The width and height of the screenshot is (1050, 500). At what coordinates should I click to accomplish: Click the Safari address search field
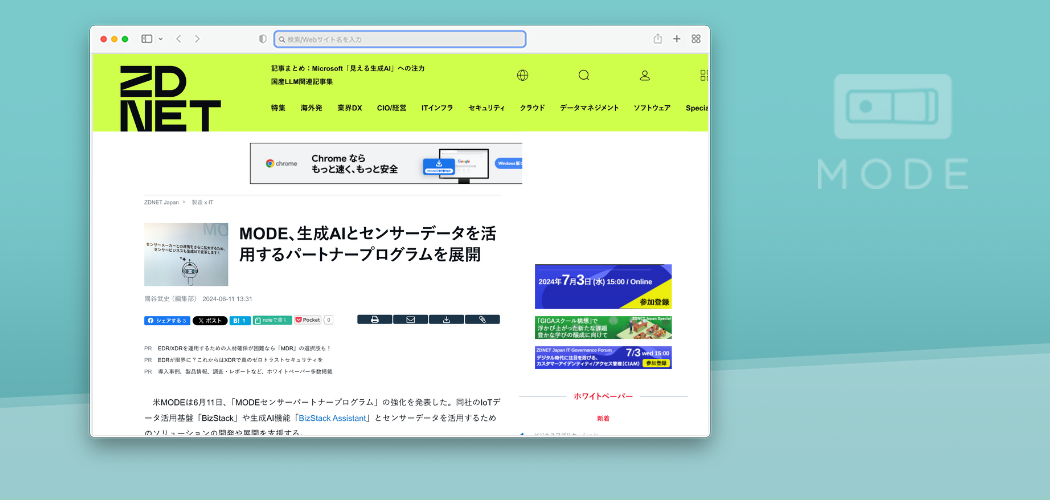(x=400, y=39)
